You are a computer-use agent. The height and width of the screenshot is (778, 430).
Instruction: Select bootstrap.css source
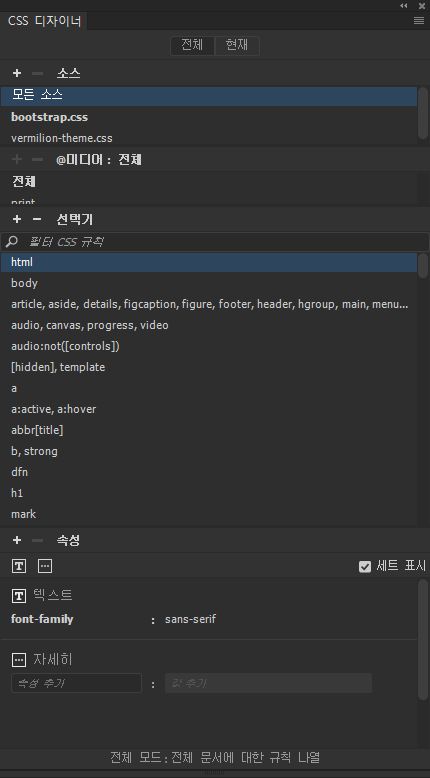(x=209, y=117)
